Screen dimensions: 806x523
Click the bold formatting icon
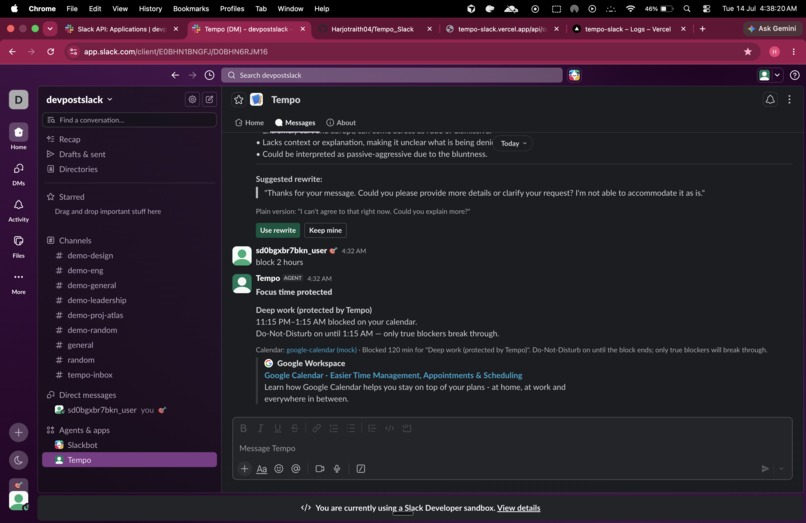244,428
